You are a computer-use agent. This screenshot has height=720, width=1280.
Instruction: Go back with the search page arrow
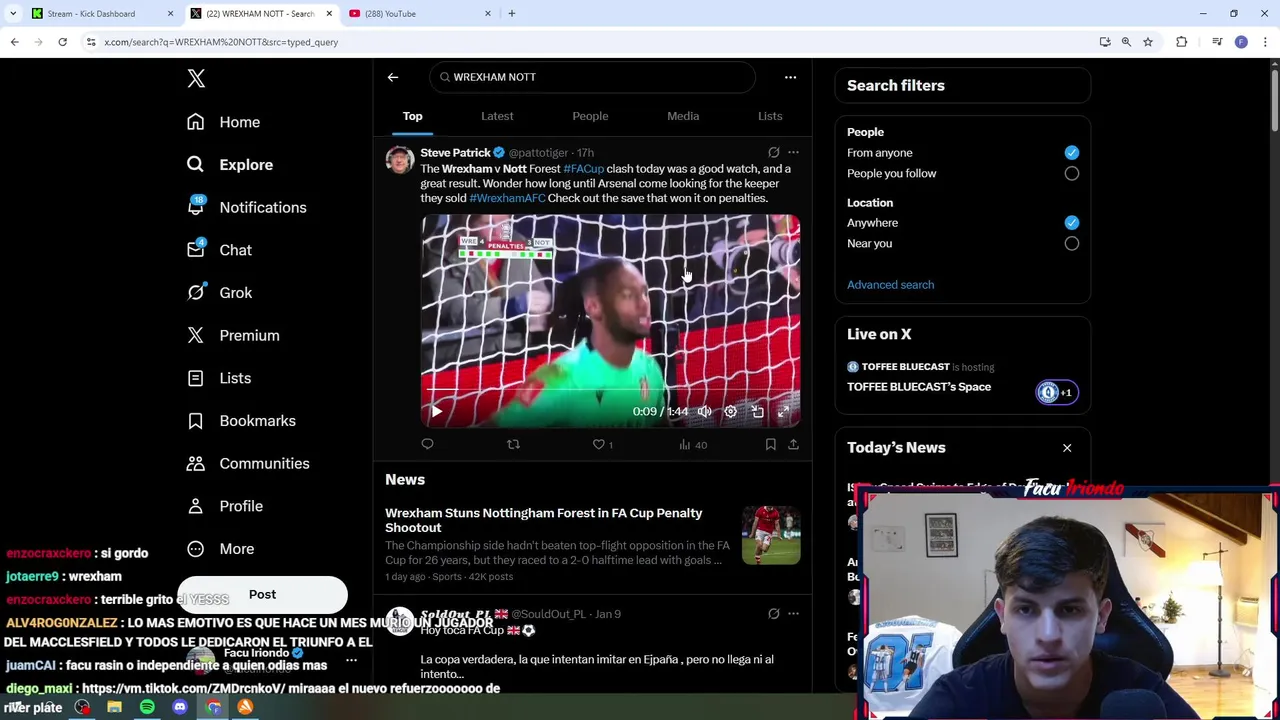[x=393, y=77]
